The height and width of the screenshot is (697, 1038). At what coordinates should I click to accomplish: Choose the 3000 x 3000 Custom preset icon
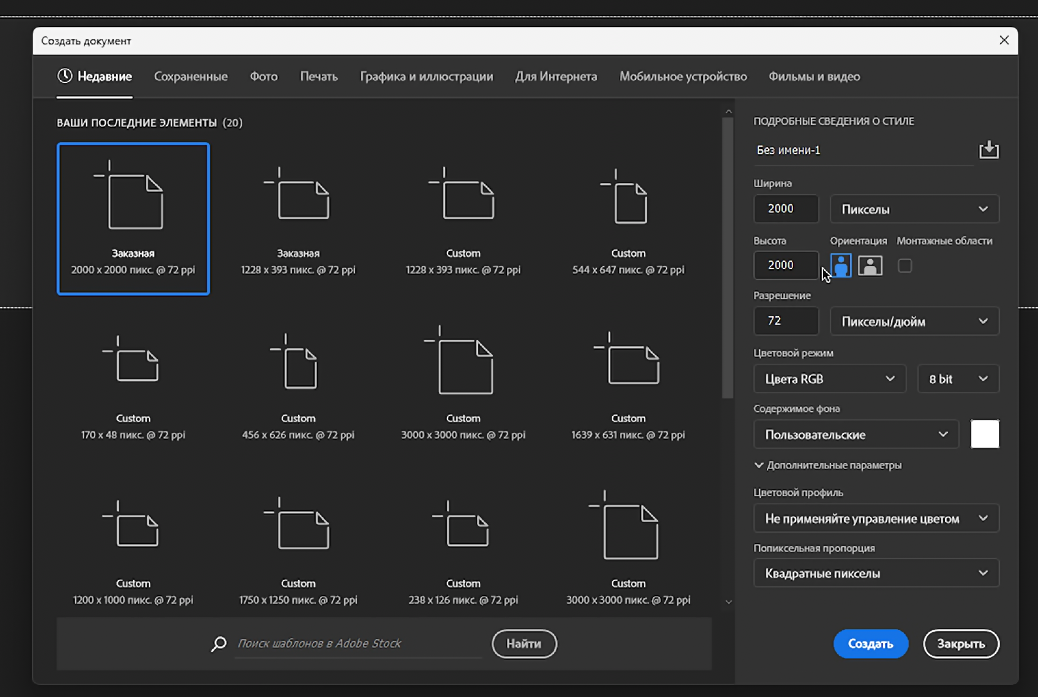[463, 360]
